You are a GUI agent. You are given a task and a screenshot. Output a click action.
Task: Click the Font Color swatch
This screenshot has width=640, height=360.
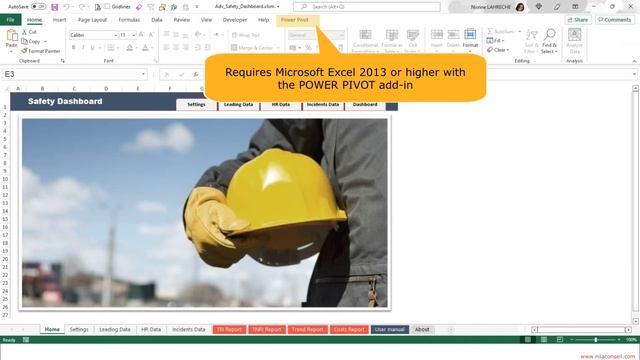[145, 48]
